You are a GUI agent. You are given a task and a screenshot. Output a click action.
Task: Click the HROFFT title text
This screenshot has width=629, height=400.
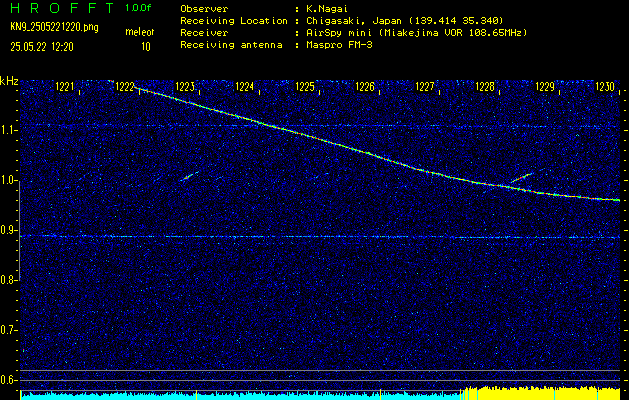pos(63,8)
